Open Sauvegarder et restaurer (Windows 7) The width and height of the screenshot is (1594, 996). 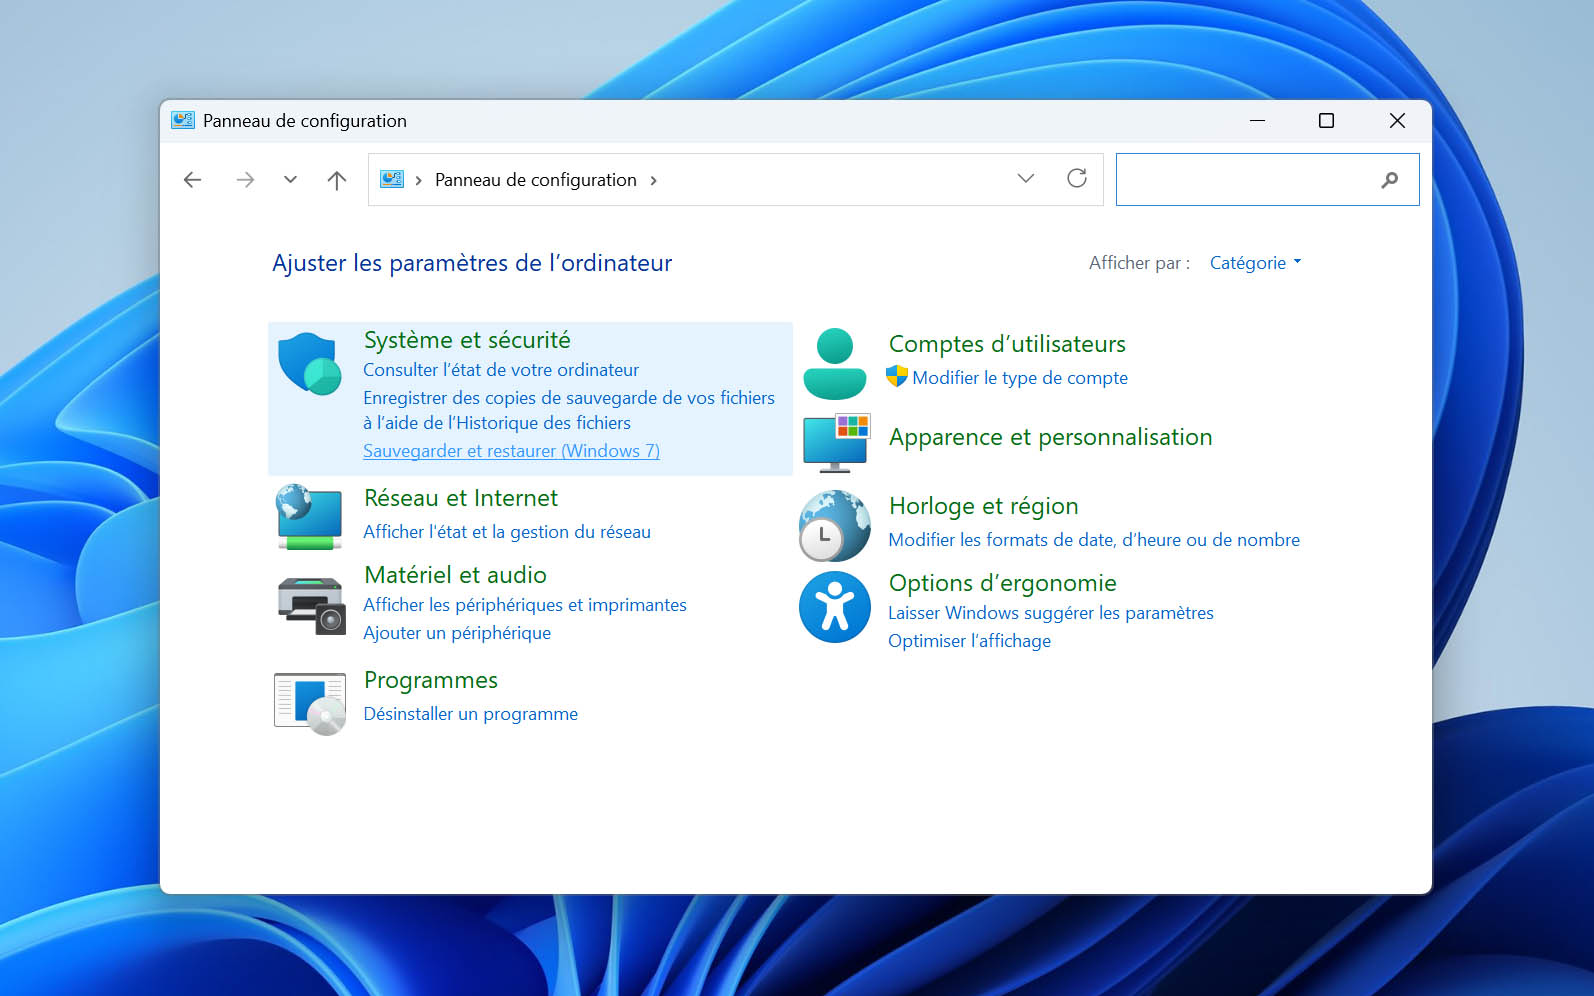pos(511,451)
